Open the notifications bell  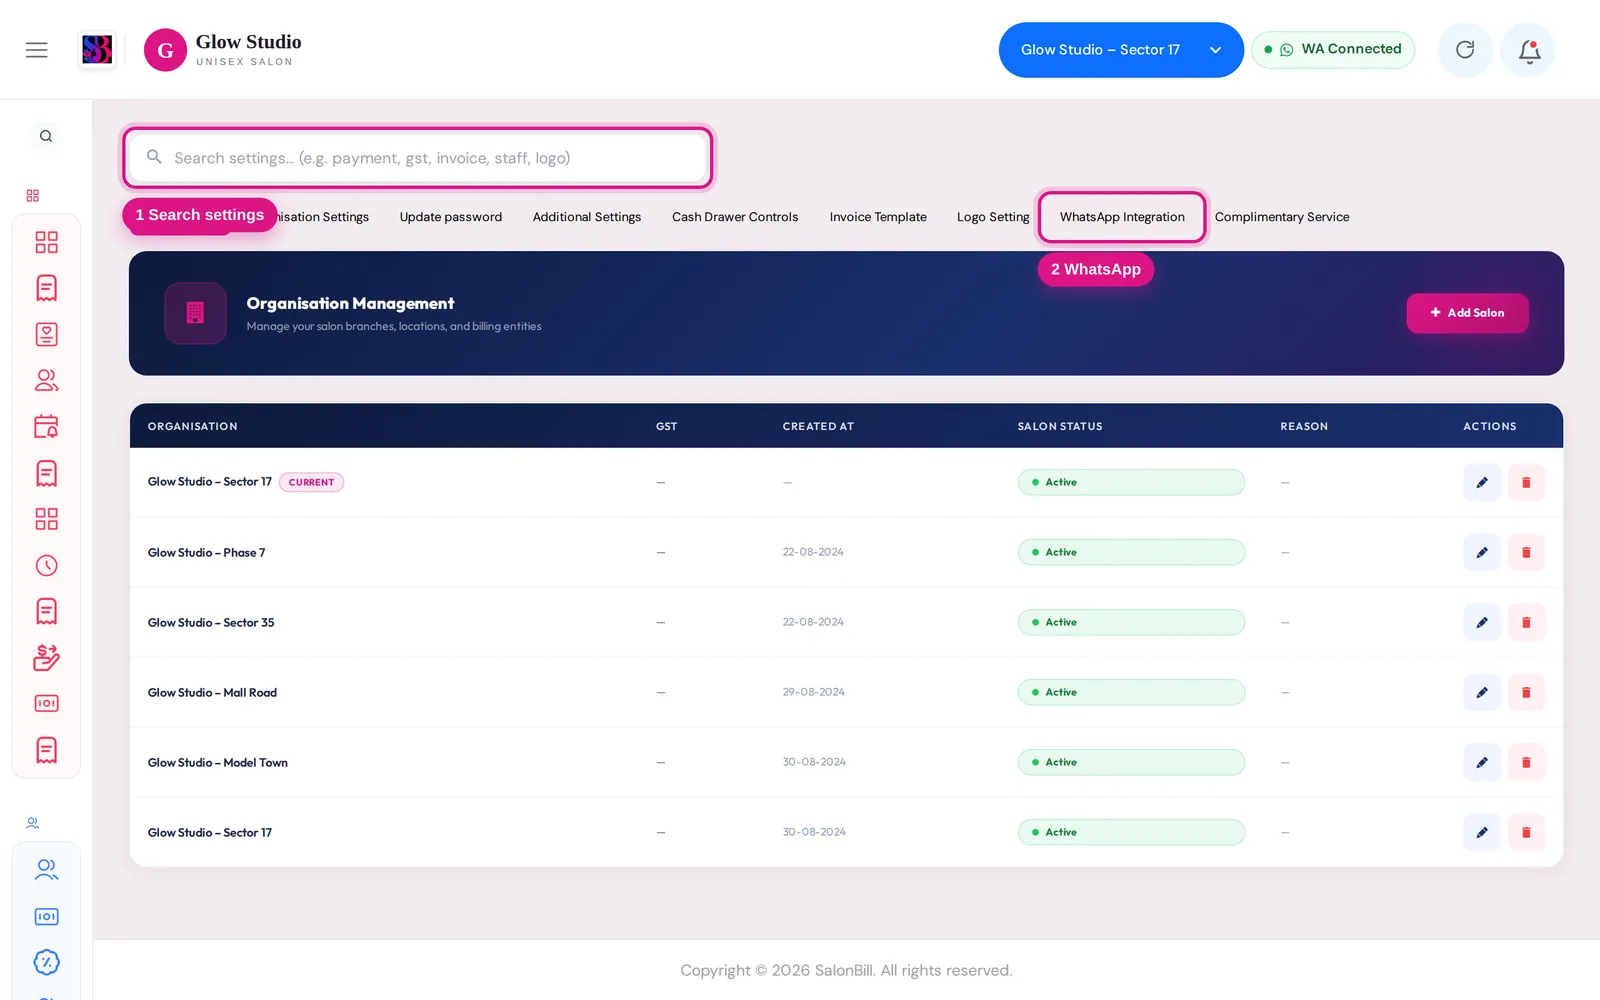point(1529,50)
